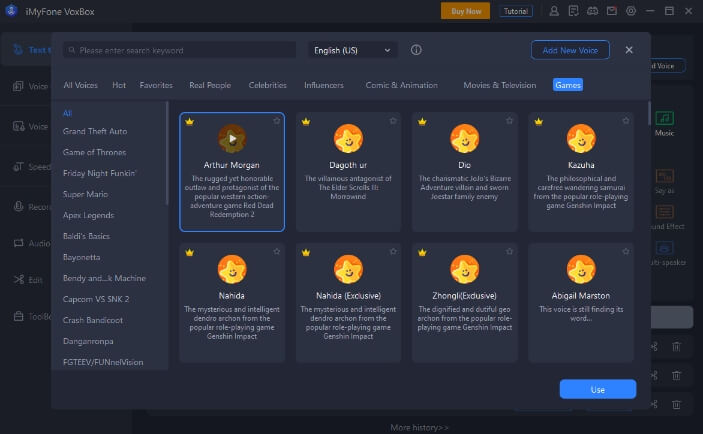Close the voice selection dialog
703x434 pixels.
[629, 50]
